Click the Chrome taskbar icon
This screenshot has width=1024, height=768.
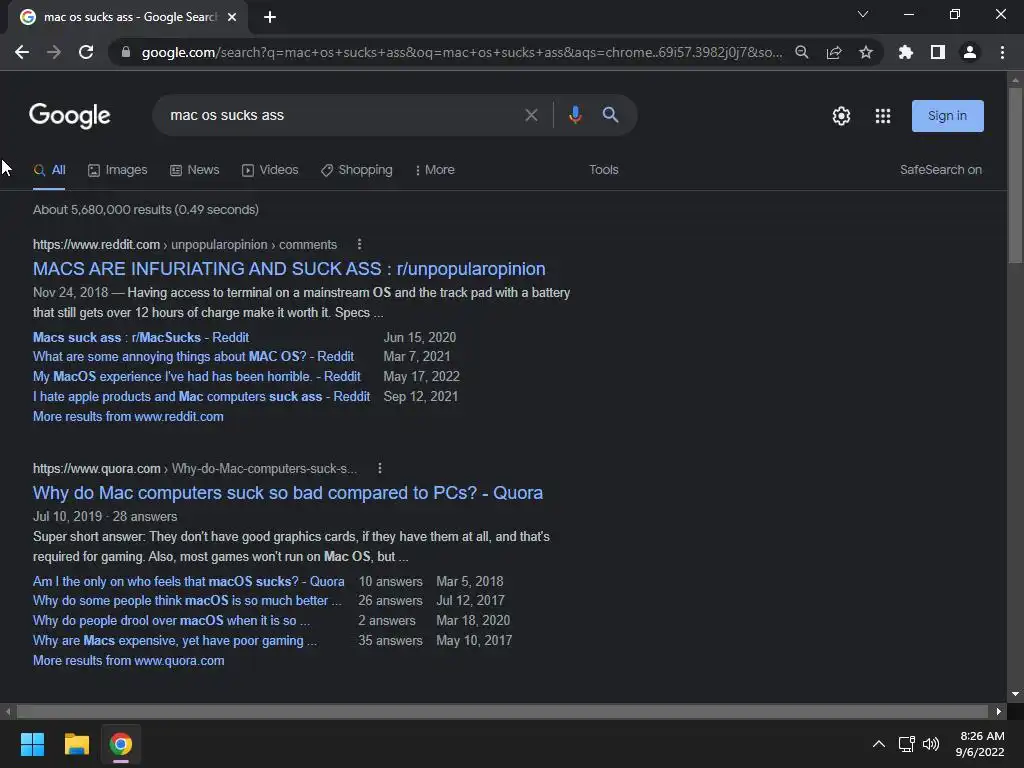(121, 744)
